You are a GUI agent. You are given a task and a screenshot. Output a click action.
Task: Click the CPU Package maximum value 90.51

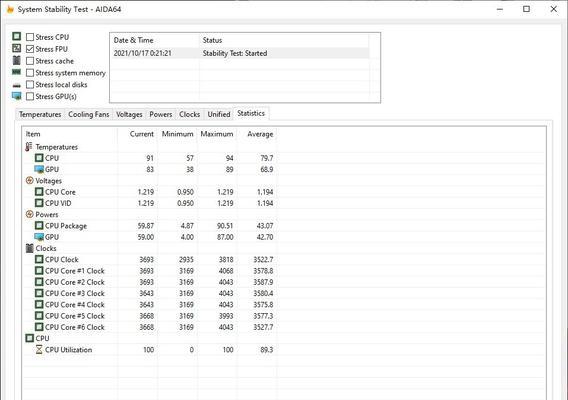(x=225, y=226)
